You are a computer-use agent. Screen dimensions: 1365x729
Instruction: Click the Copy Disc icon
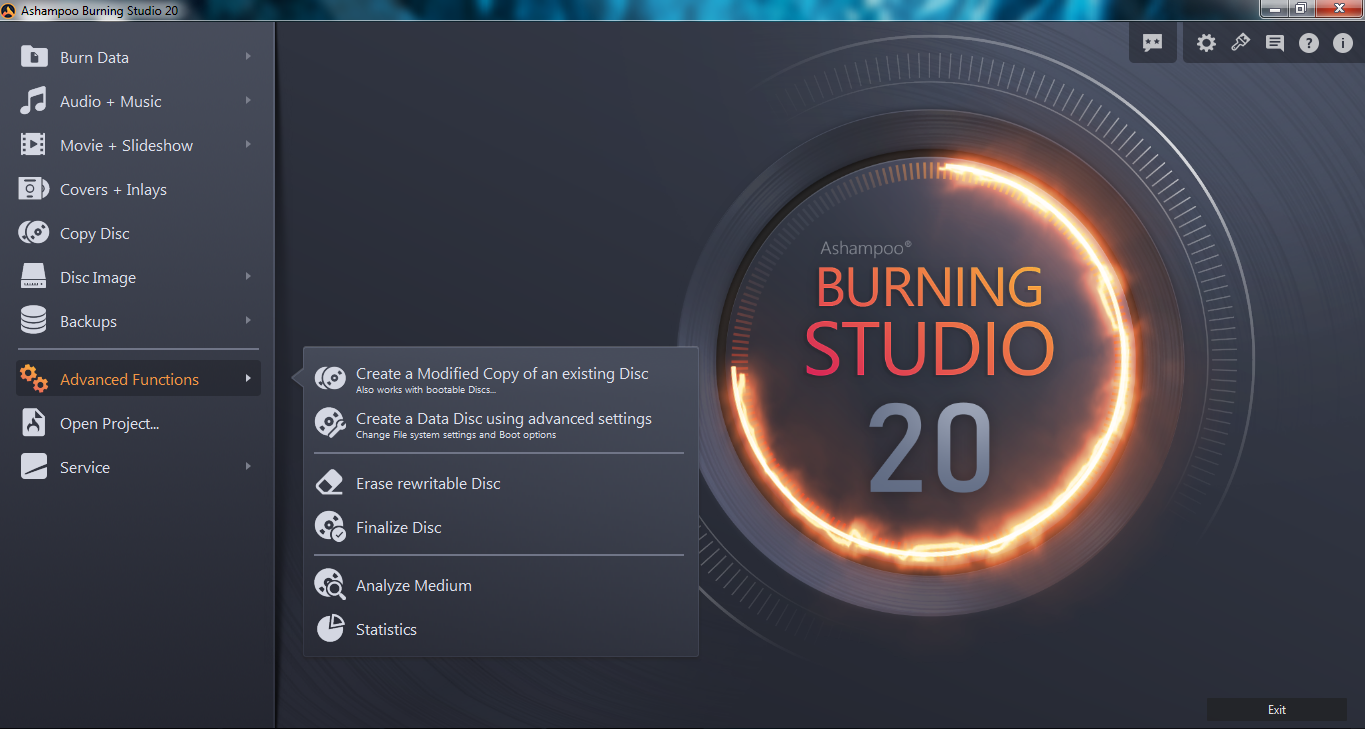click(x=34, y=233)
